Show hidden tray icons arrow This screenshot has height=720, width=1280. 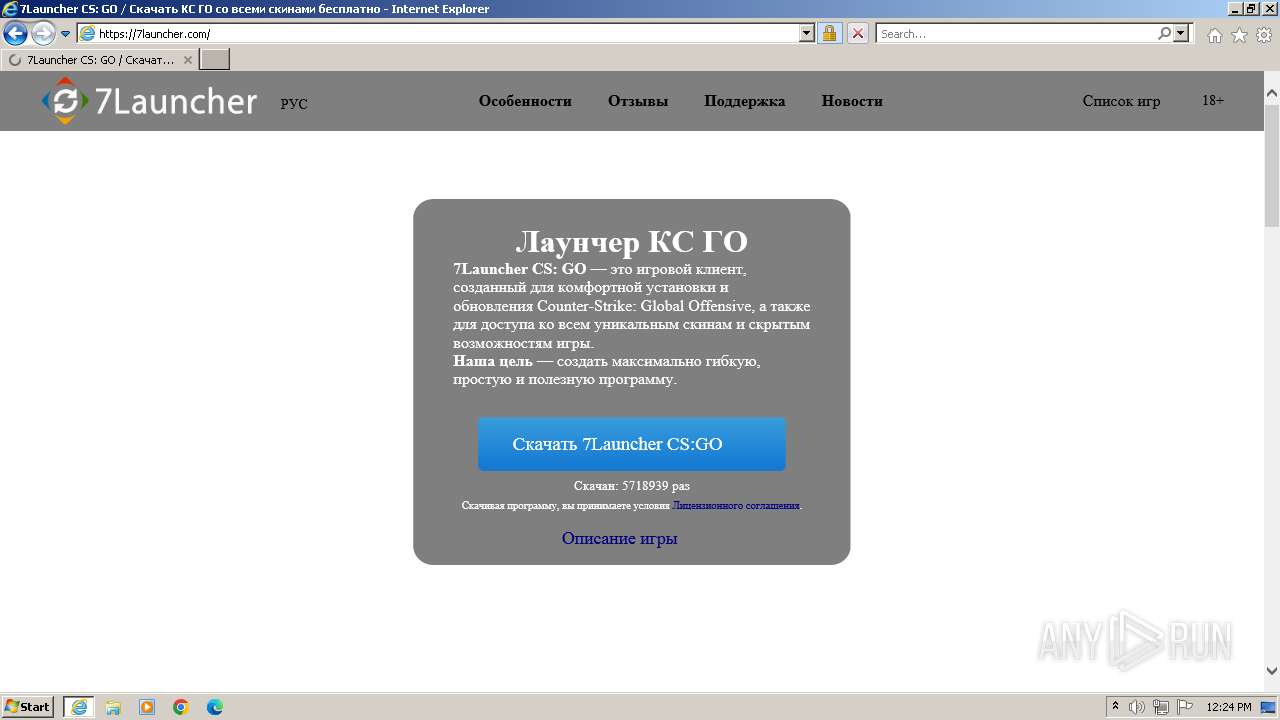click(1115, 706)
